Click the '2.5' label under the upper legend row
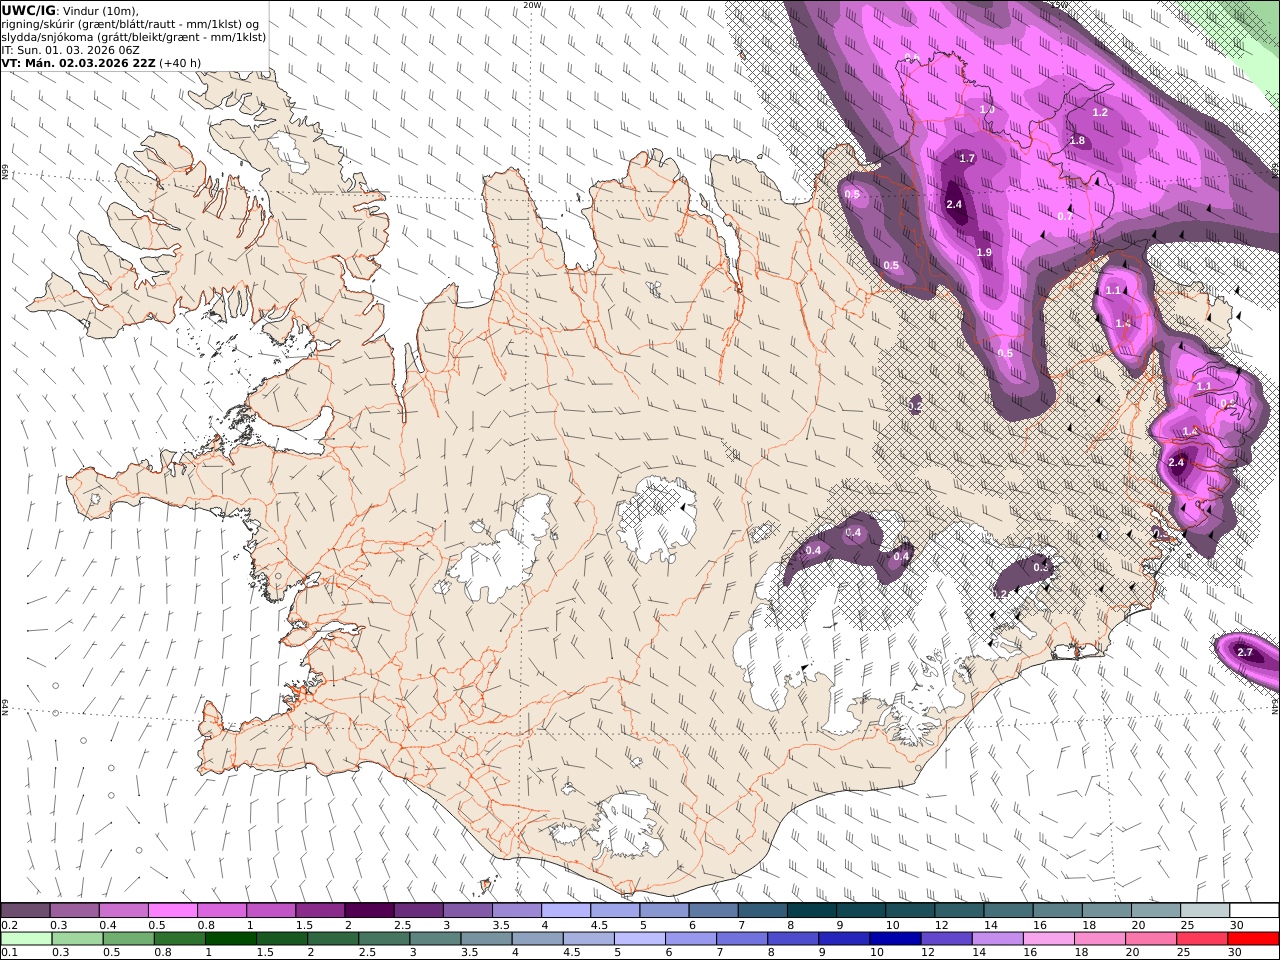This screenshot has height=960, width=1280. (402, 925)
